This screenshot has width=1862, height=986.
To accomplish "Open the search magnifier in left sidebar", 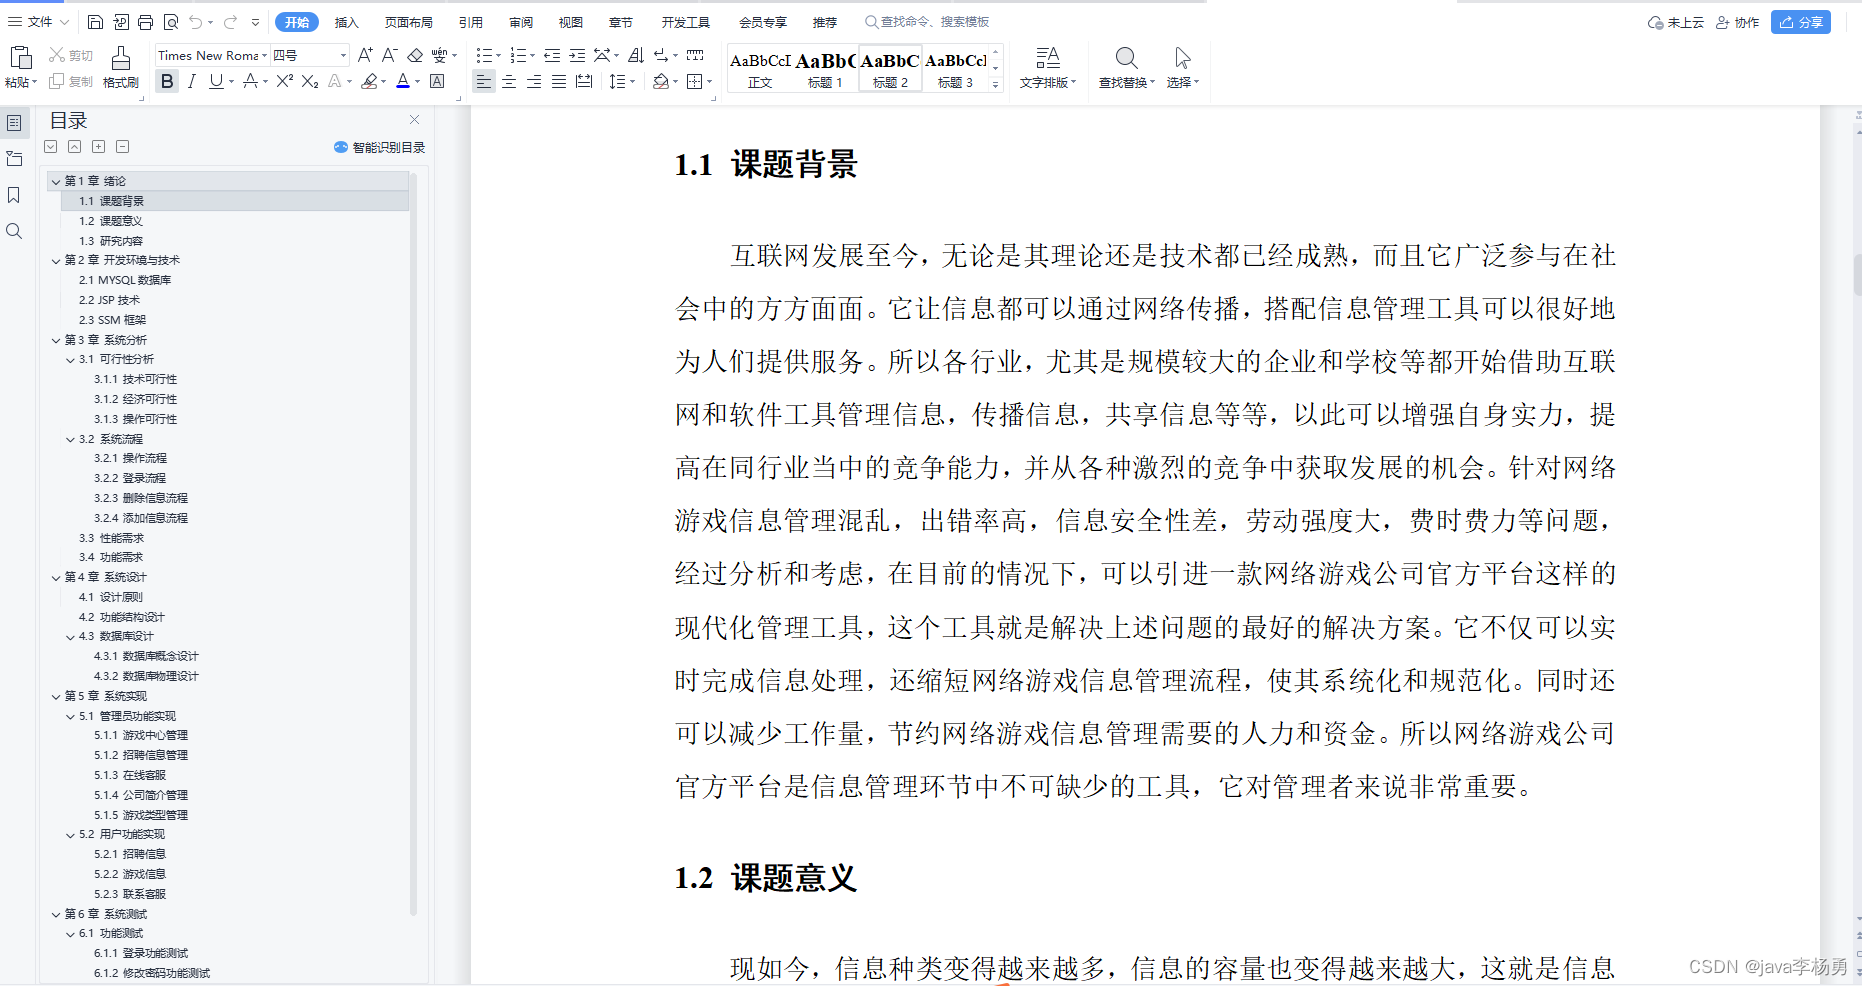I will (x=14, y=231).
